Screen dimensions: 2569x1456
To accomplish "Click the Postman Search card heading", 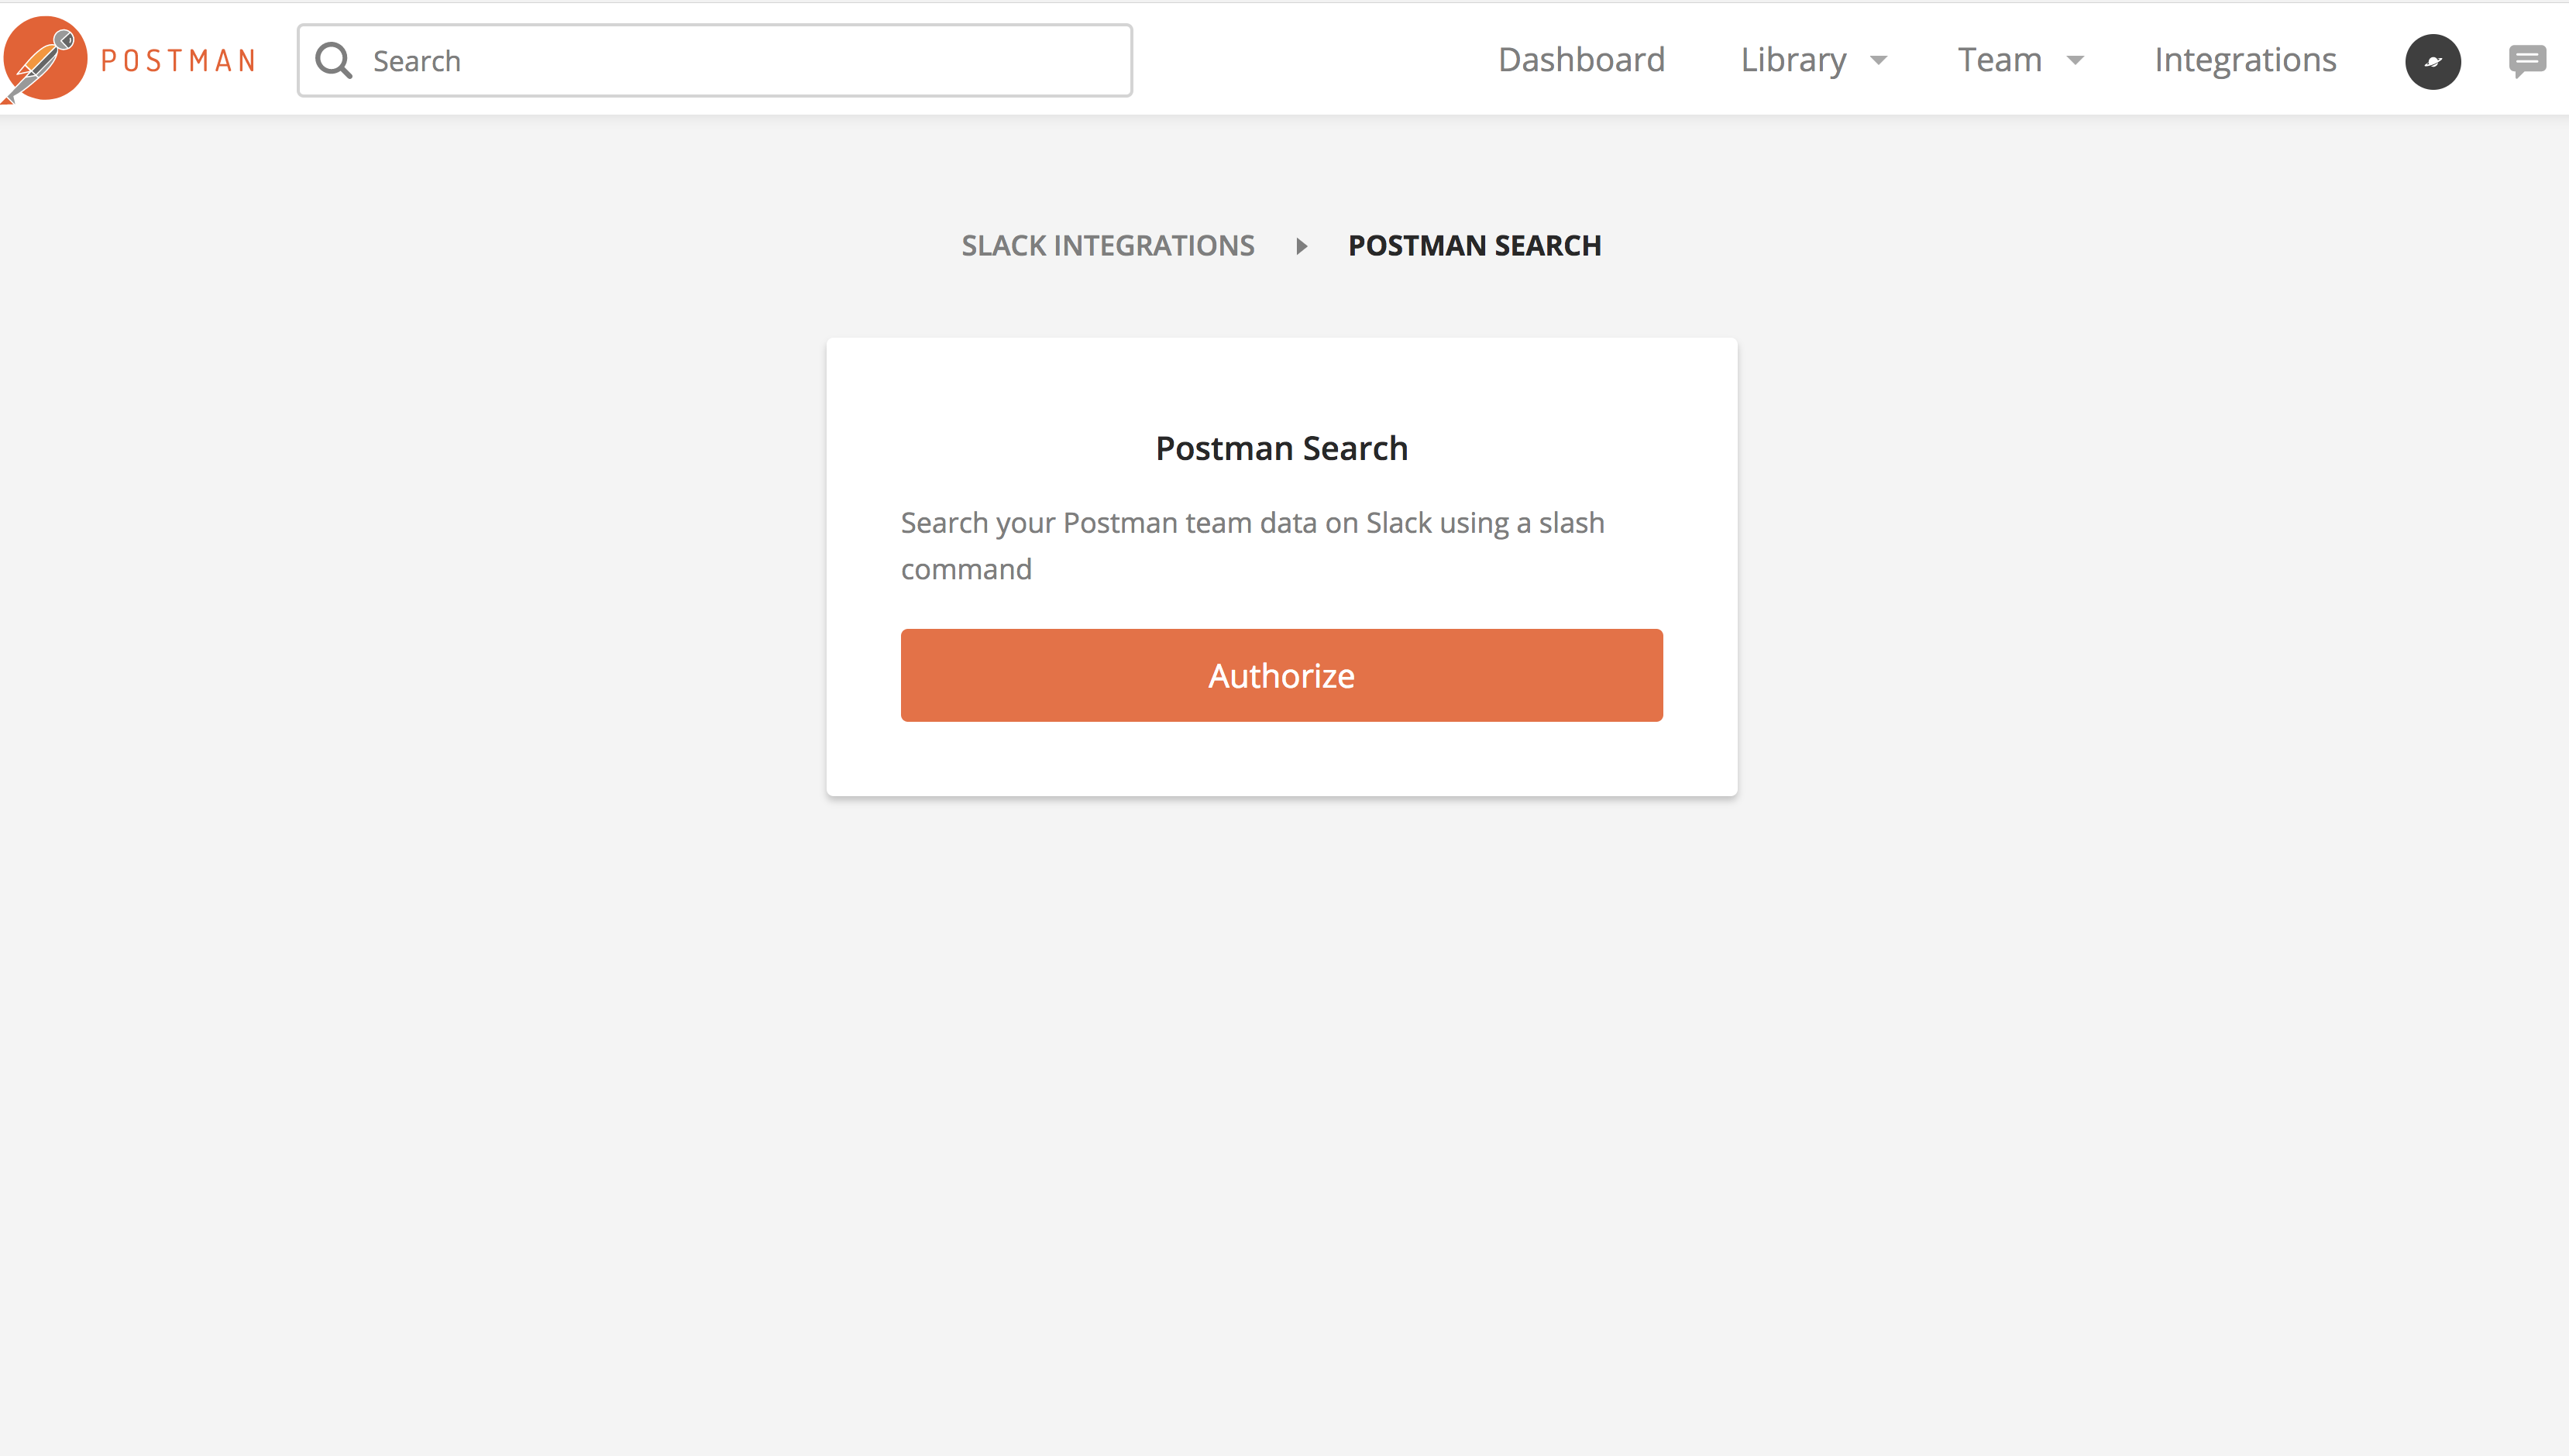I will tap(1281, 449).
